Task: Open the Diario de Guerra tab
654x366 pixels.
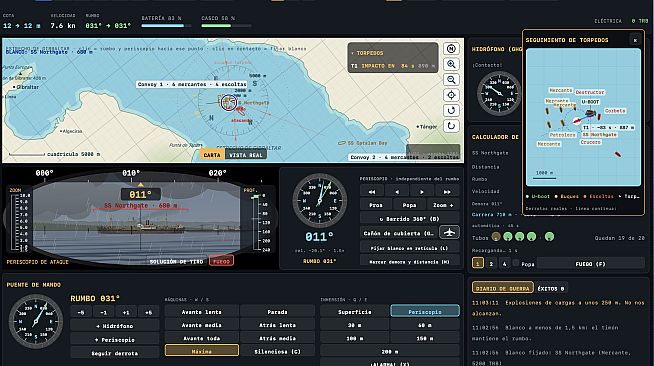Action: click(503, 288)
